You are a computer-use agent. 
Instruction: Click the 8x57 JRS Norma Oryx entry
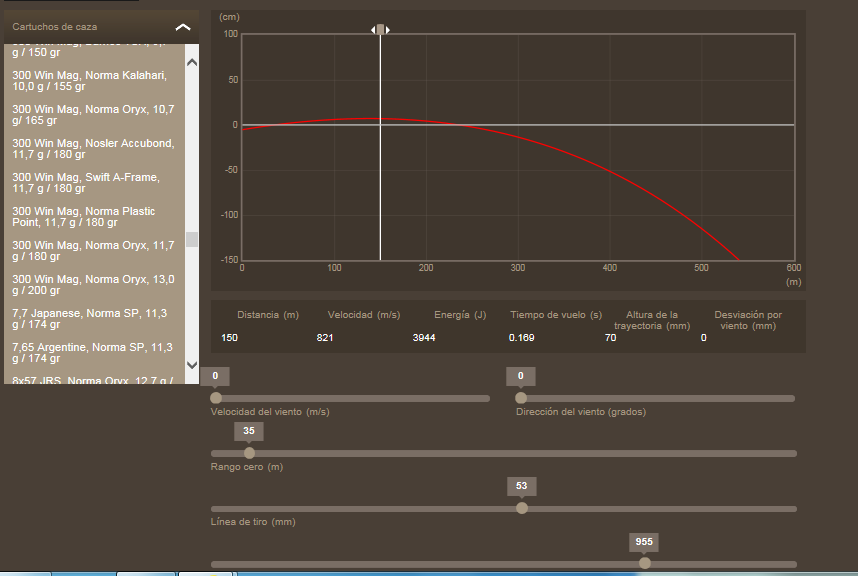[x=91, y=380]
